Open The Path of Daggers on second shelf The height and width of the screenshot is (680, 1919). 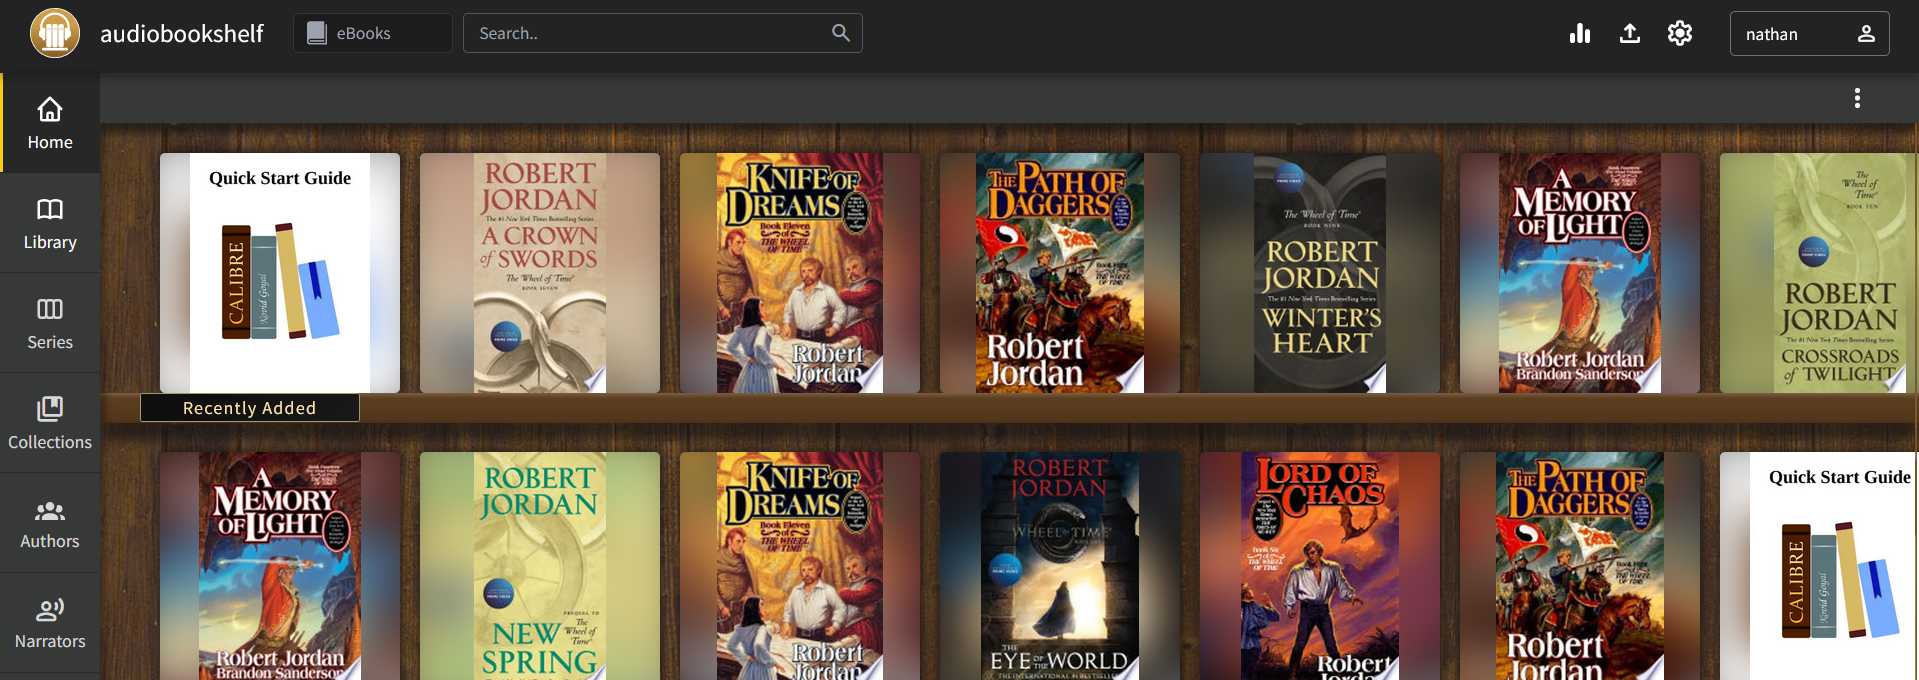click(1580, 566)
